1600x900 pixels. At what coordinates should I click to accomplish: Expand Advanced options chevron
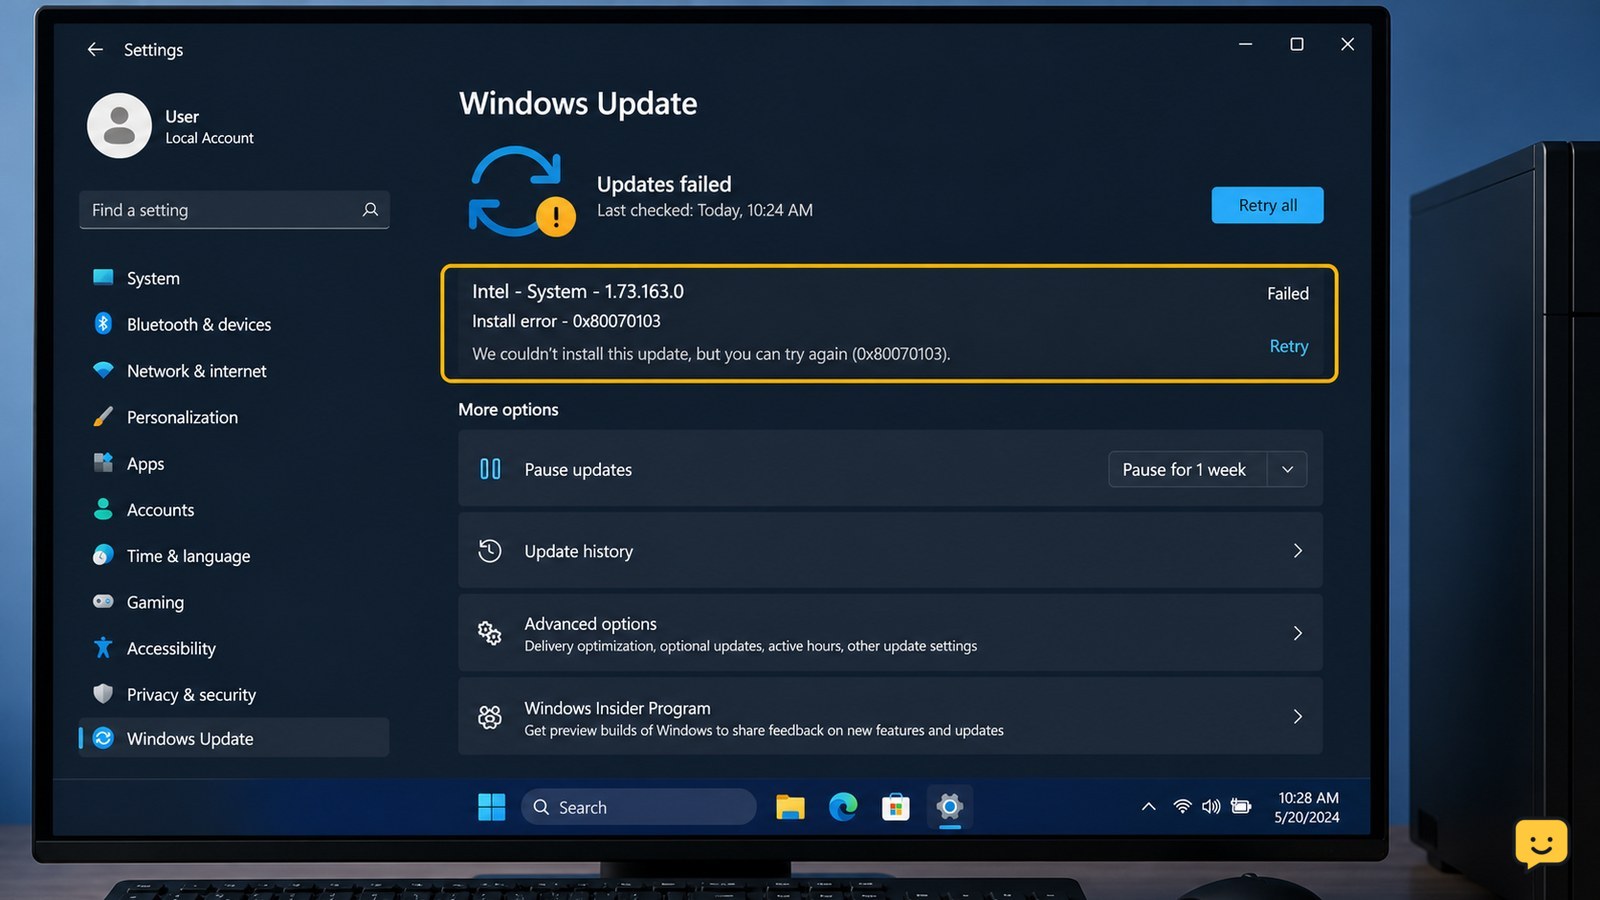click(x=1297, y=633)
